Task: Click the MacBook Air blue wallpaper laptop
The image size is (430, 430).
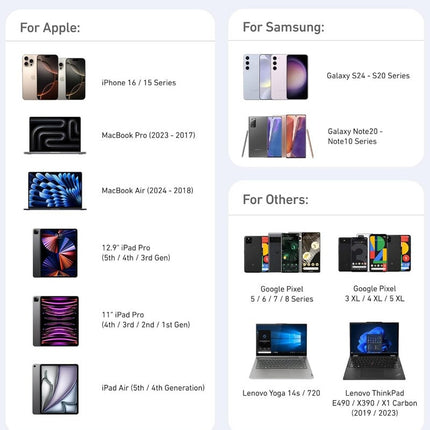Action: [x=55, y=191]
